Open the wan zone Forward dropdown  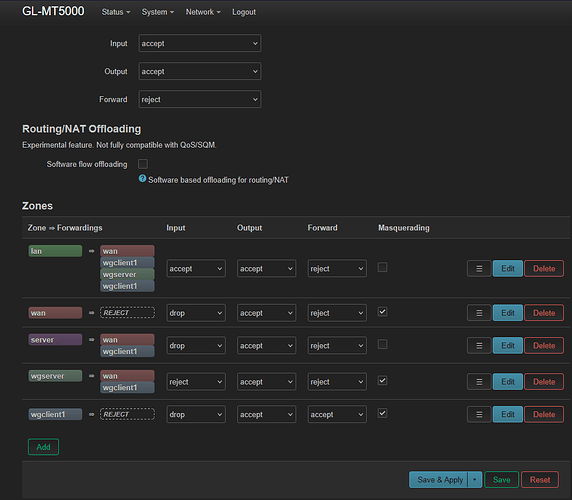(x=337, y=313)
